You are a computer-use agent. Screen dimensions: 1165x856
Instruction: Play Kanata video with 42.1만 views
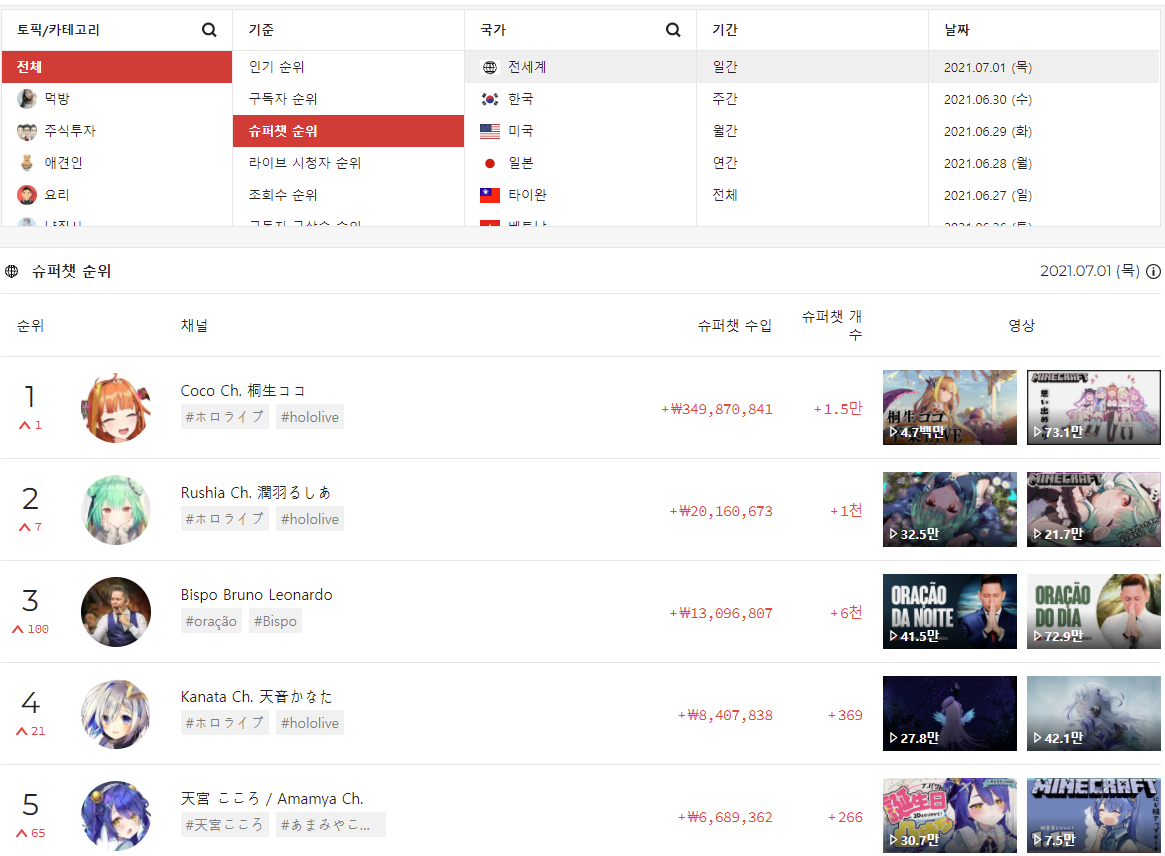point(1094,713)
